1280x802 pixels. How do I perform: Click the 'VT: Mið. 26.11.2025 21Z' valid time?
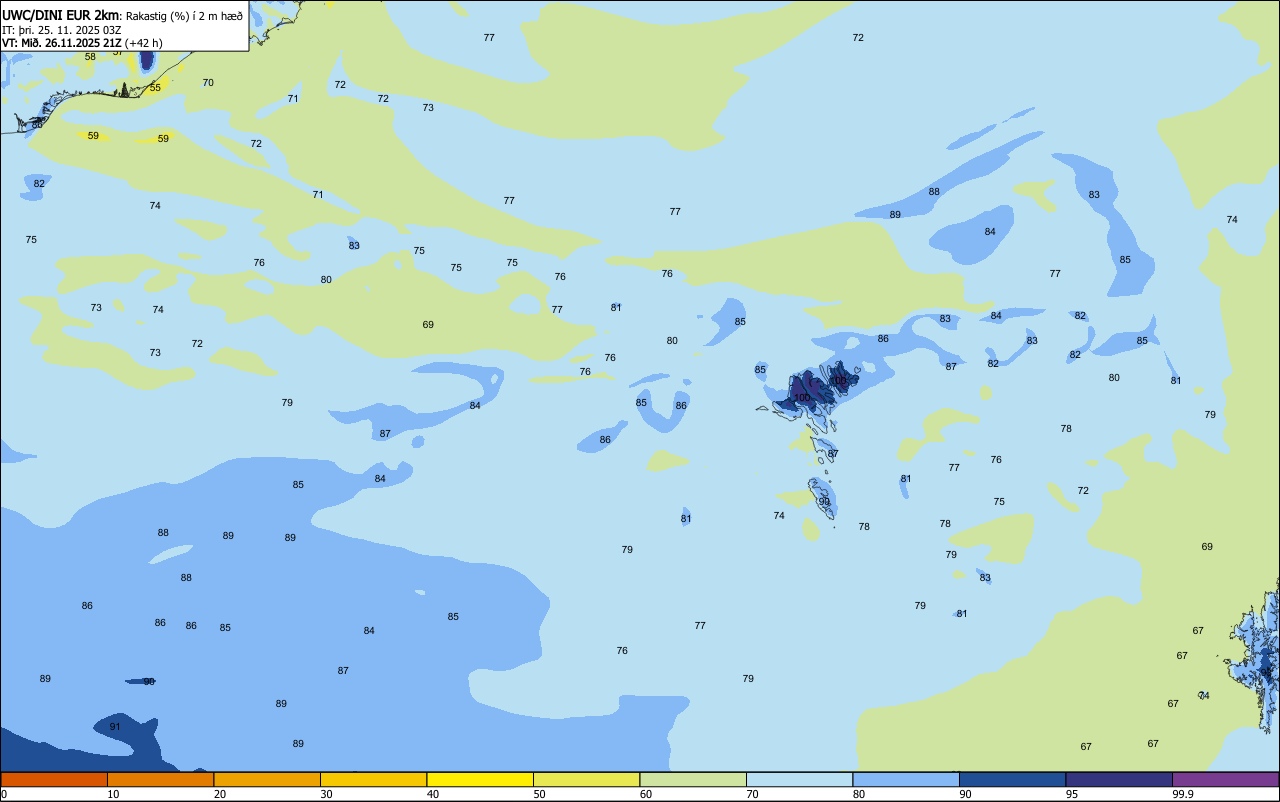coord(62,43)
